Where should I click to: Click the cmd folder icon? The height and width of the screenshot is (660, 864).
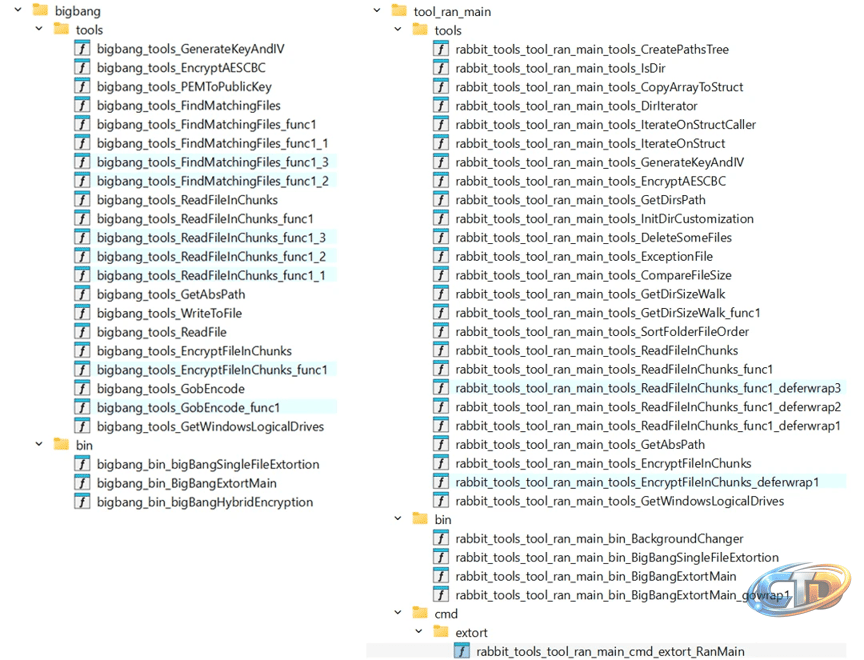click(420, 613)
